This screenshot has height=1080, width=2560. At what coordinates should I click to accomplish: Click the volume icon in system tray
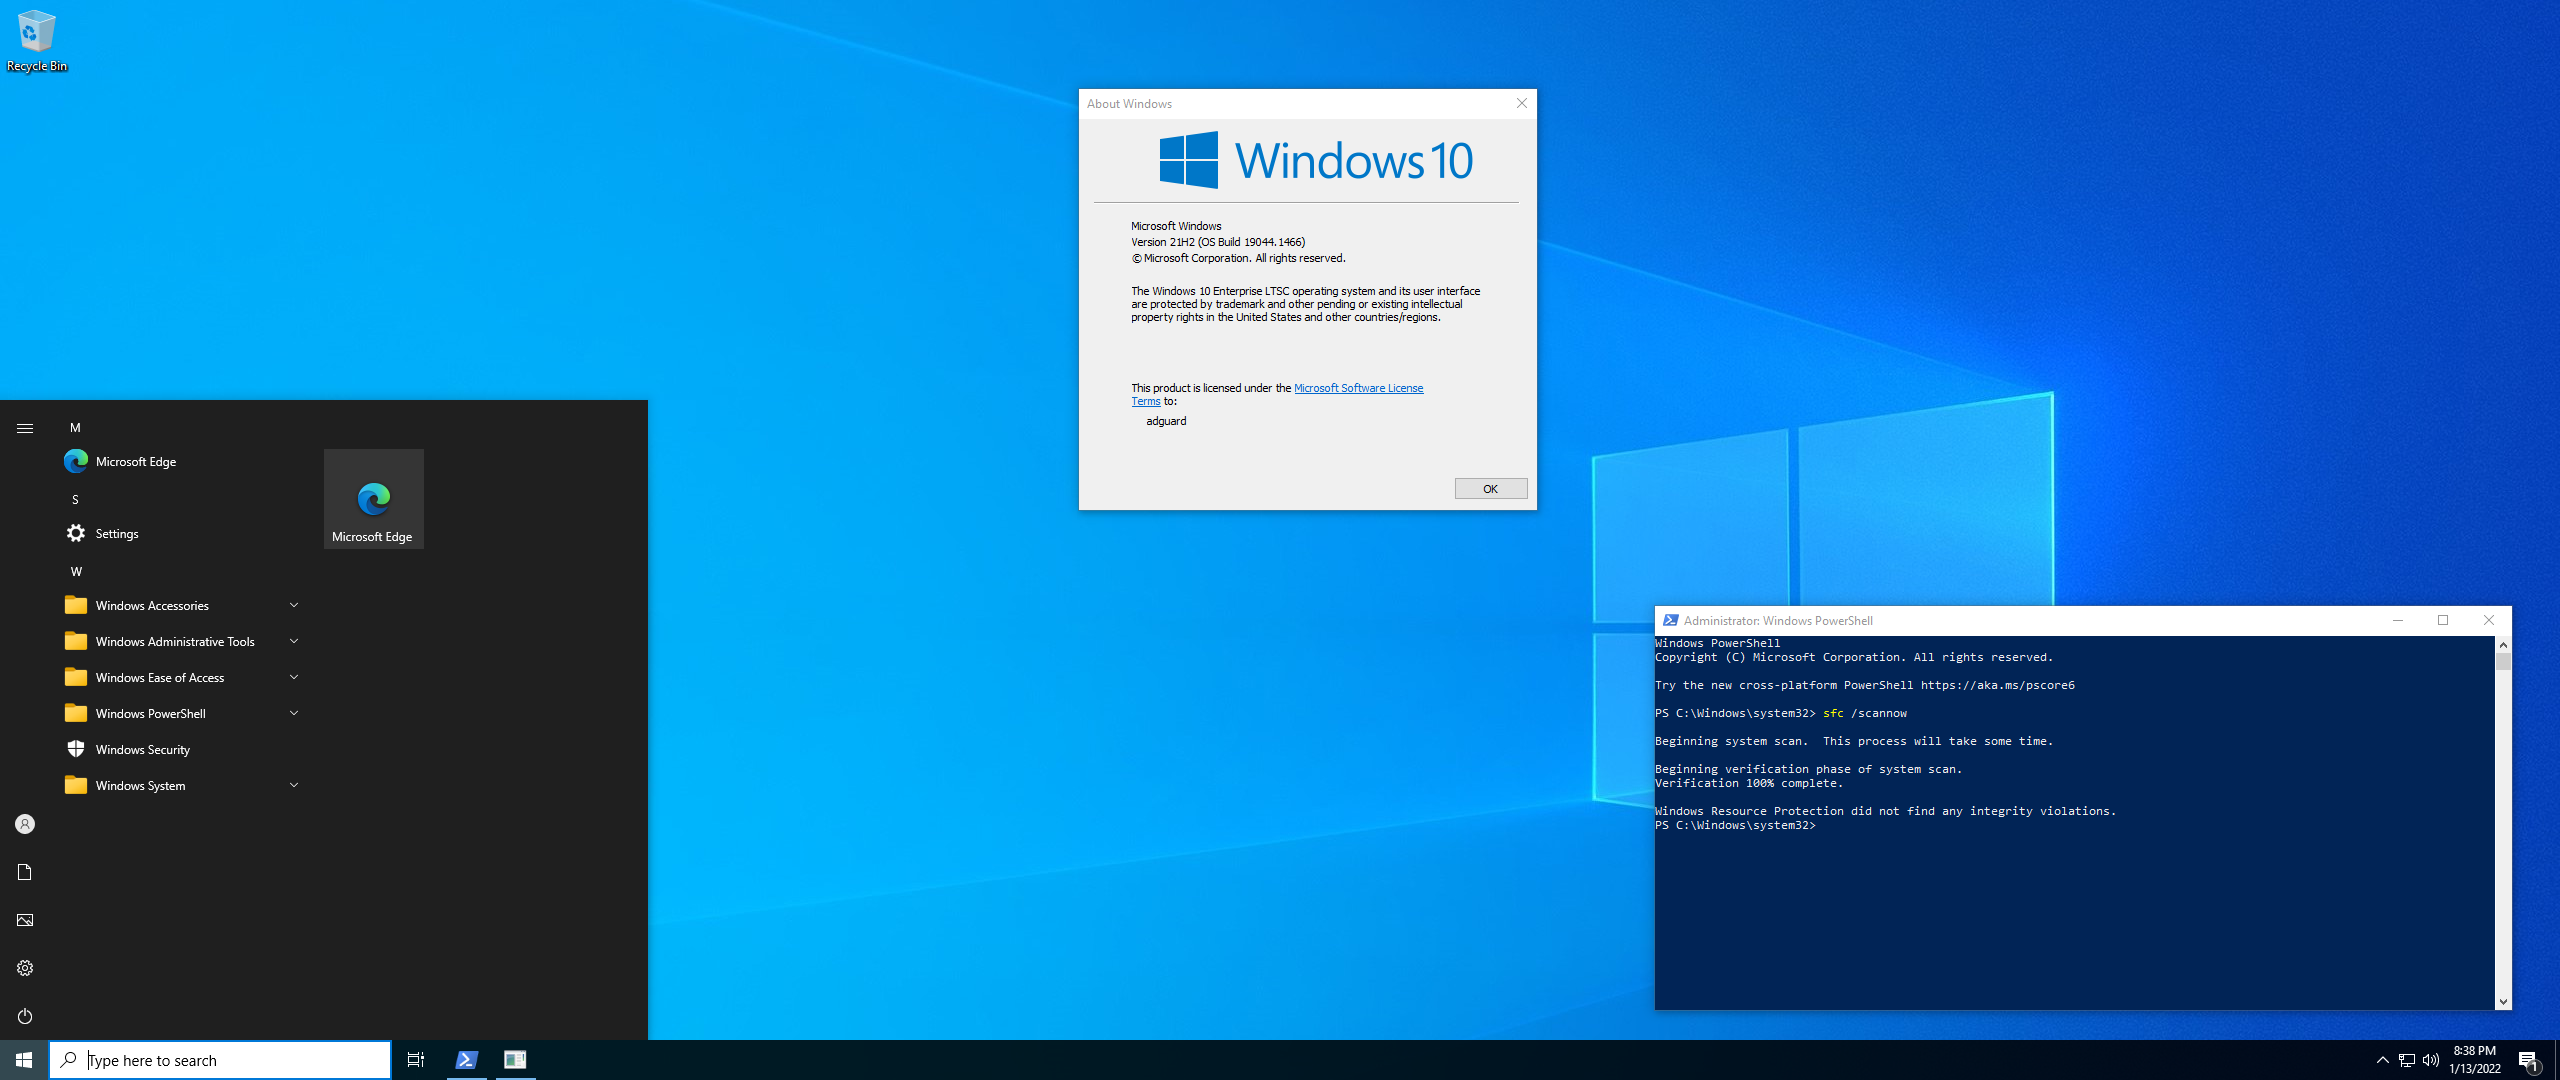coord(2431,1060)
